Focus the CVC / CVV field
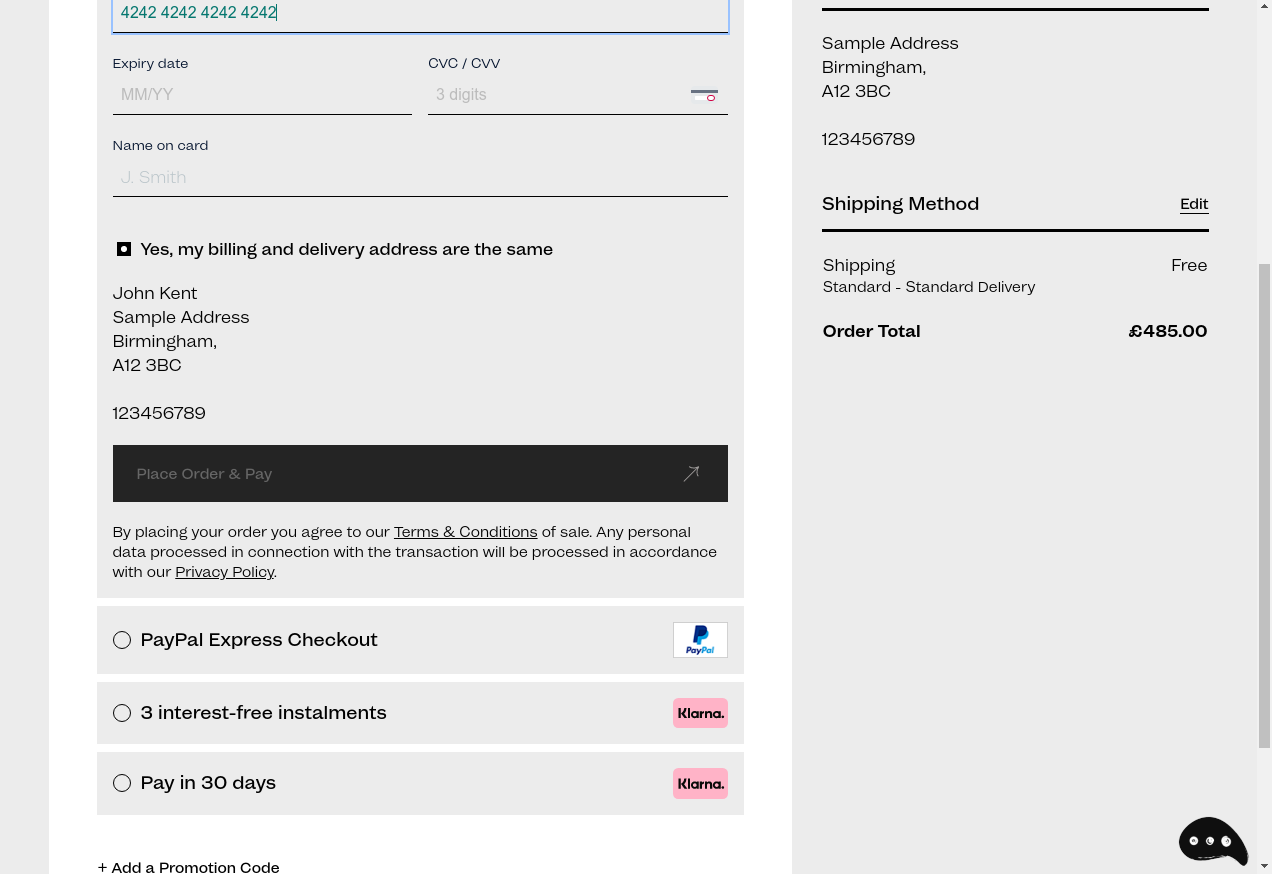Viewport: 1272px width, 874px height. [578, 95]
